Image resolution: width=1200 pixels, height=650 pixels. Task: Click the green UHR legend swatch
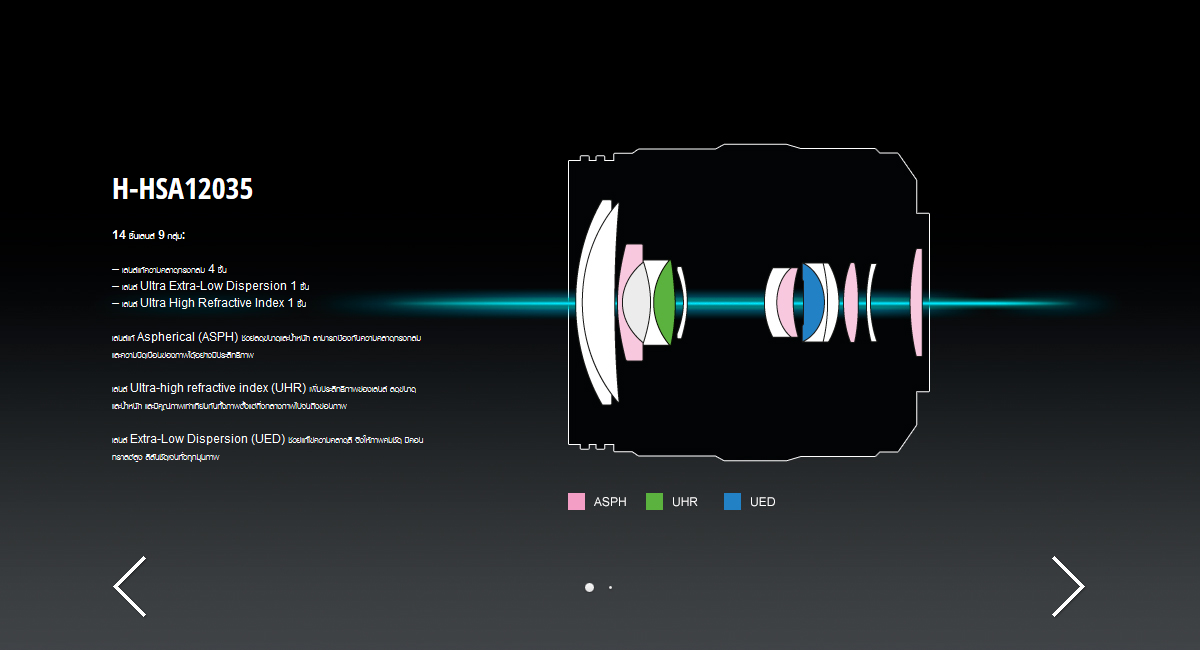(x=655, y=502)
